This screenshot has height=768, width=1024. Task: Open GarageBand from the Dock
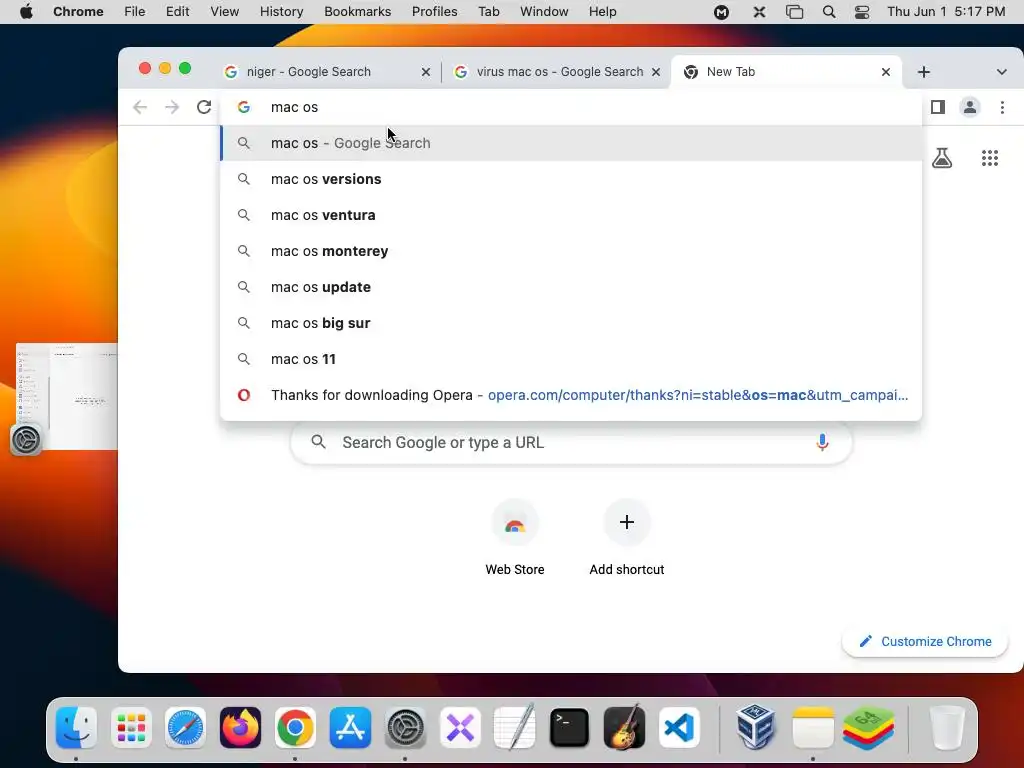point(624,728)
